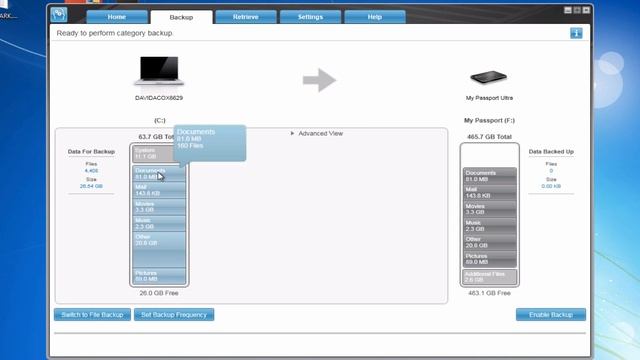Close the WD SmartWare window
Screen dimensions: 640x360
click(586, 10)
